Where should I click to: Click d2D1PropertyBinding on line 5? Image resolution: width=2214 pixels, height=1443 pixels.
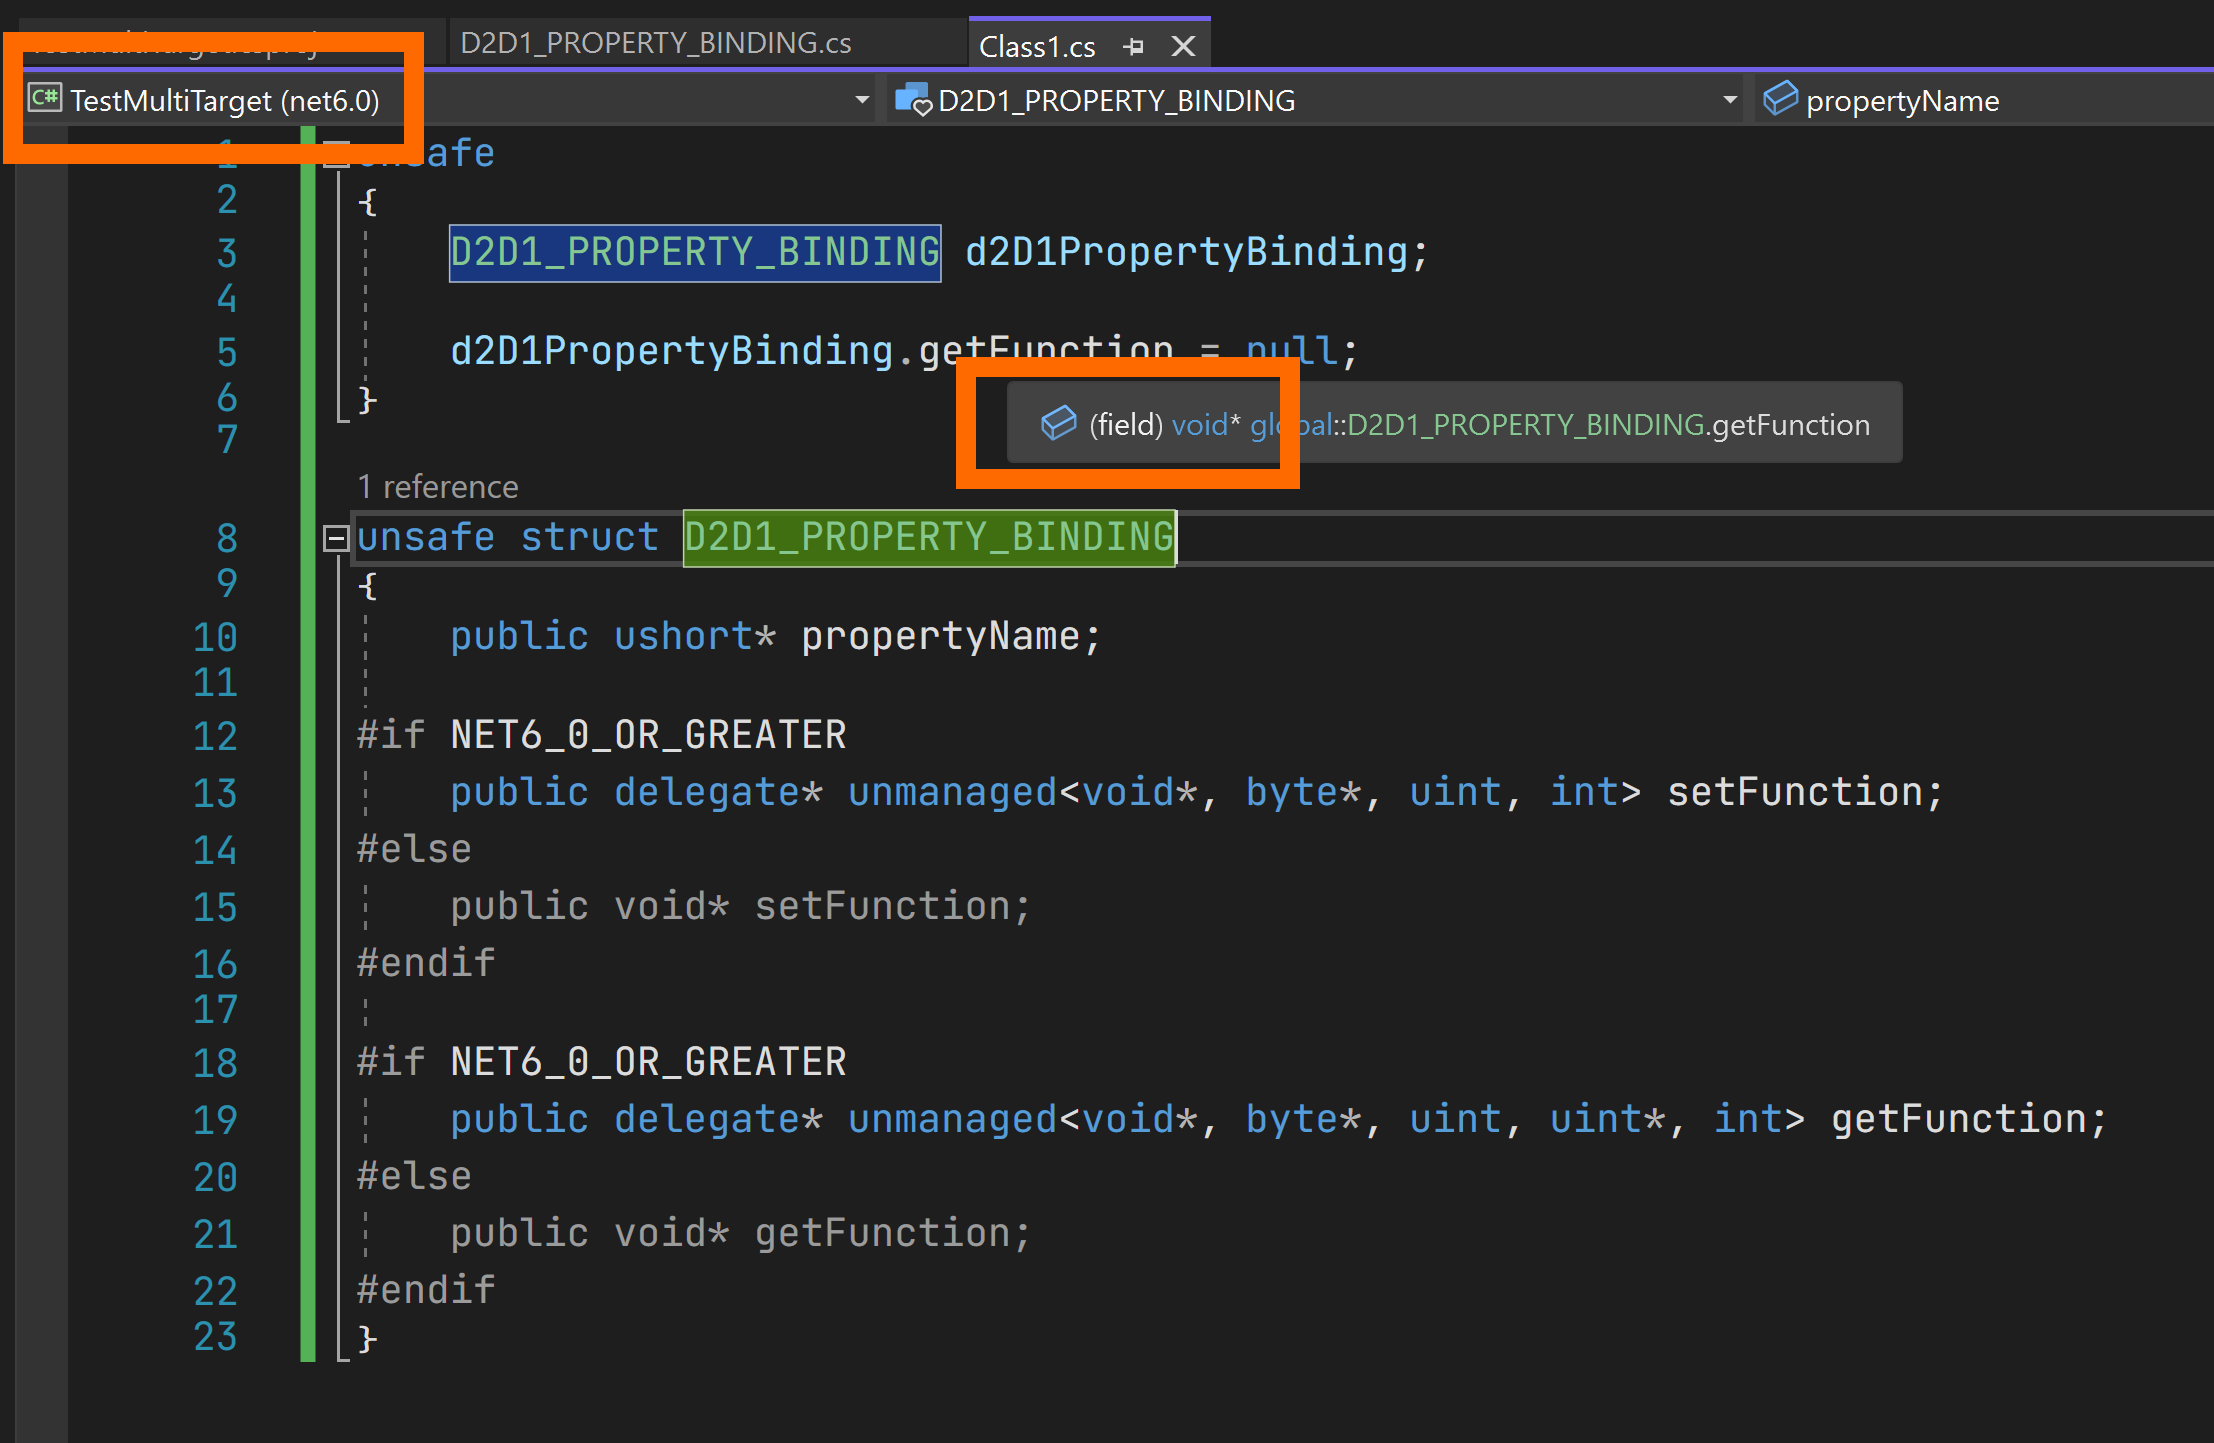671,351
